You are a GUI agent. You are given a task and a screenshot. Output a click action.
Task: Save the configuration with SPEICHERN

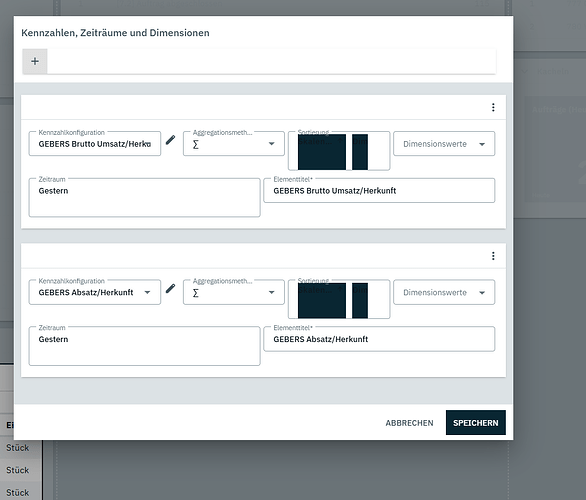(x=475, y=423)
